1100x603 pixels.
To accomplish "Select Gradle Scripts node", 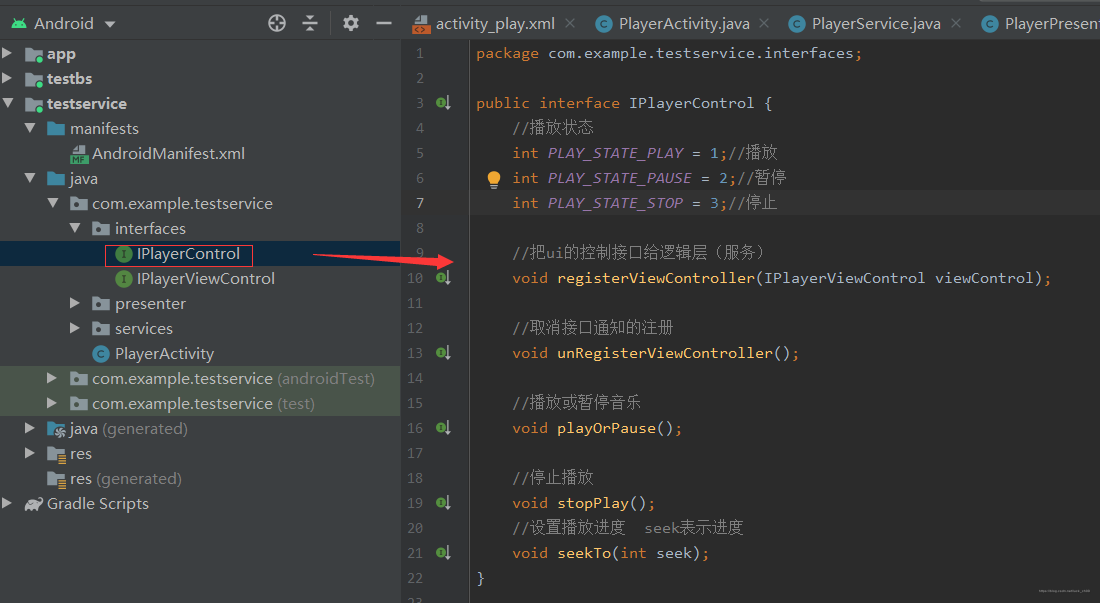I will (x=98, y=504).
